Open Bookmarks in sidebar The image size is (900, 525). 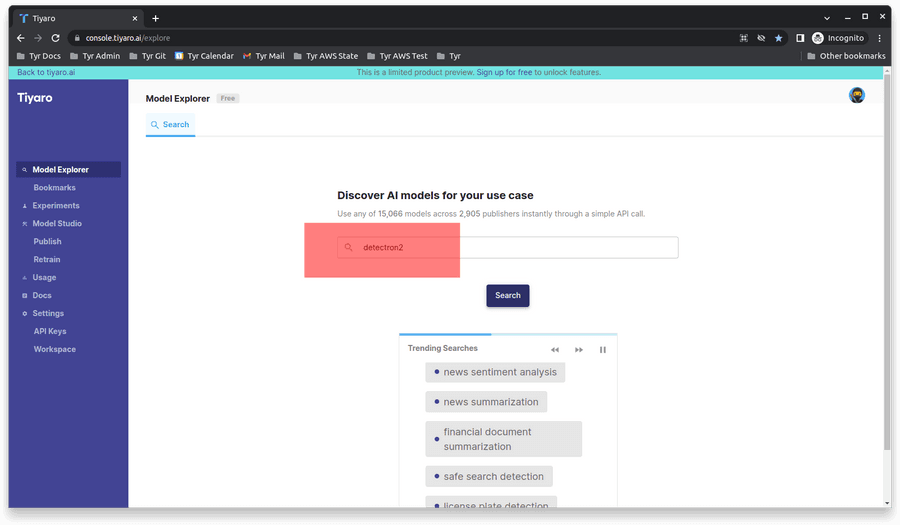(55, 188)
